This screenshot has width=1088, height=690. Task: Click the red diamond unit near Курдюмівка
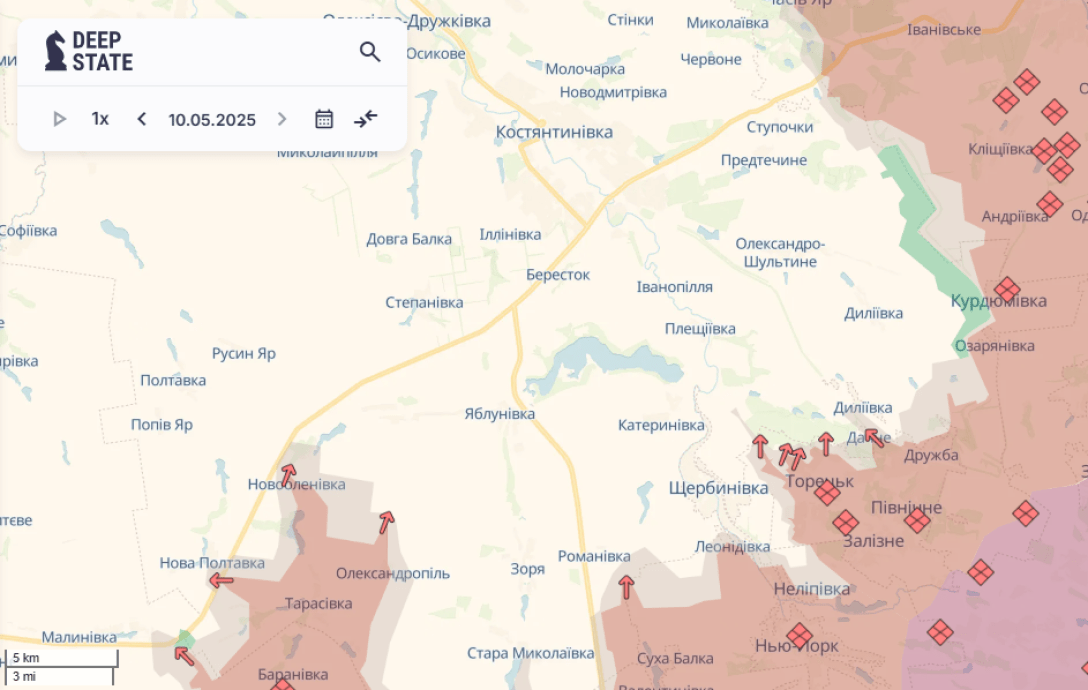click(x=1006, y=290)
